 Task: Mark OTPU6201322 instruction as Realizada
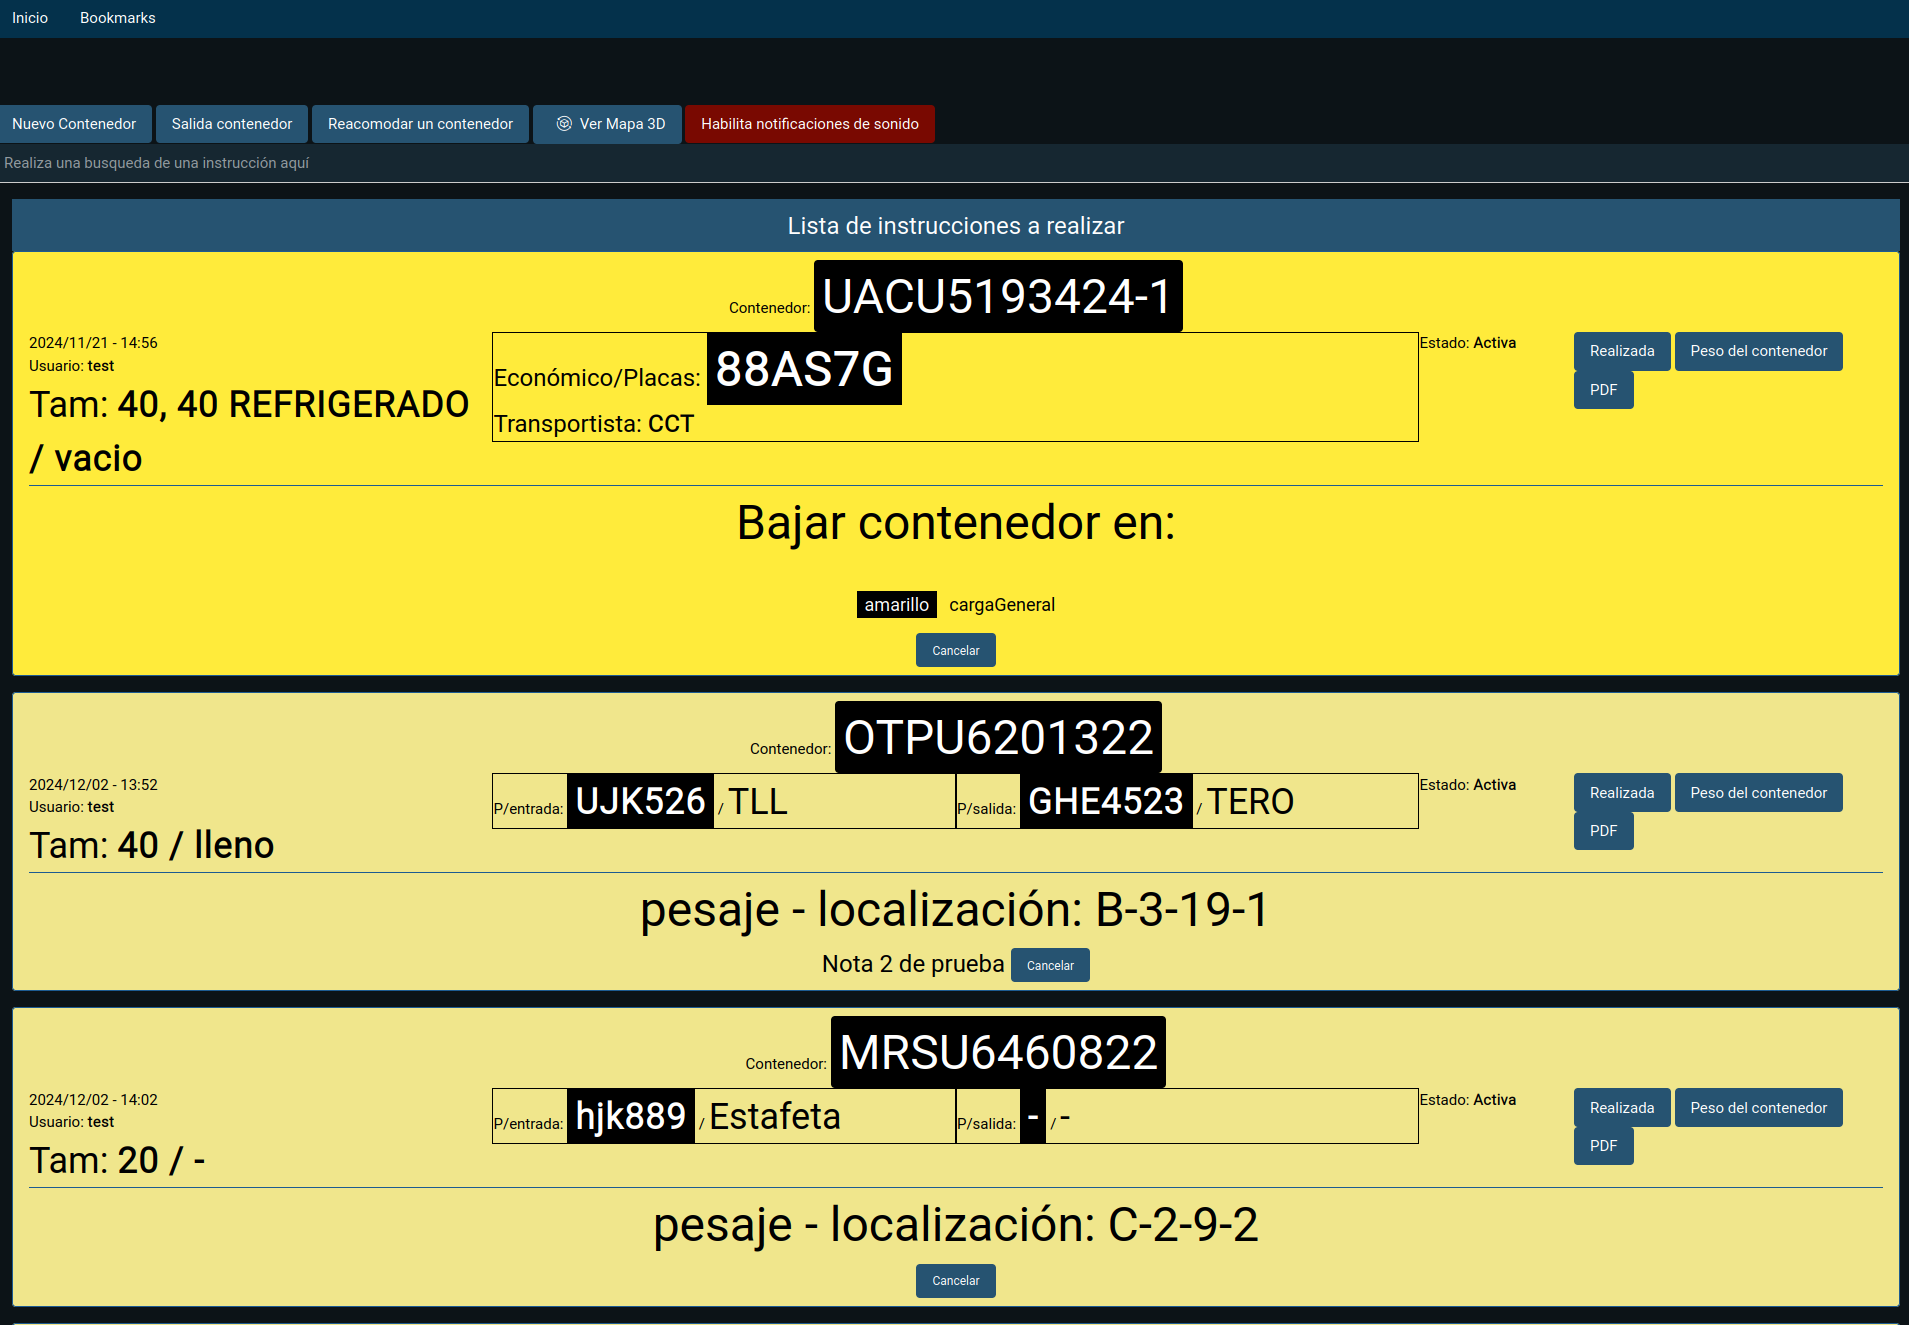point(1621,793)
